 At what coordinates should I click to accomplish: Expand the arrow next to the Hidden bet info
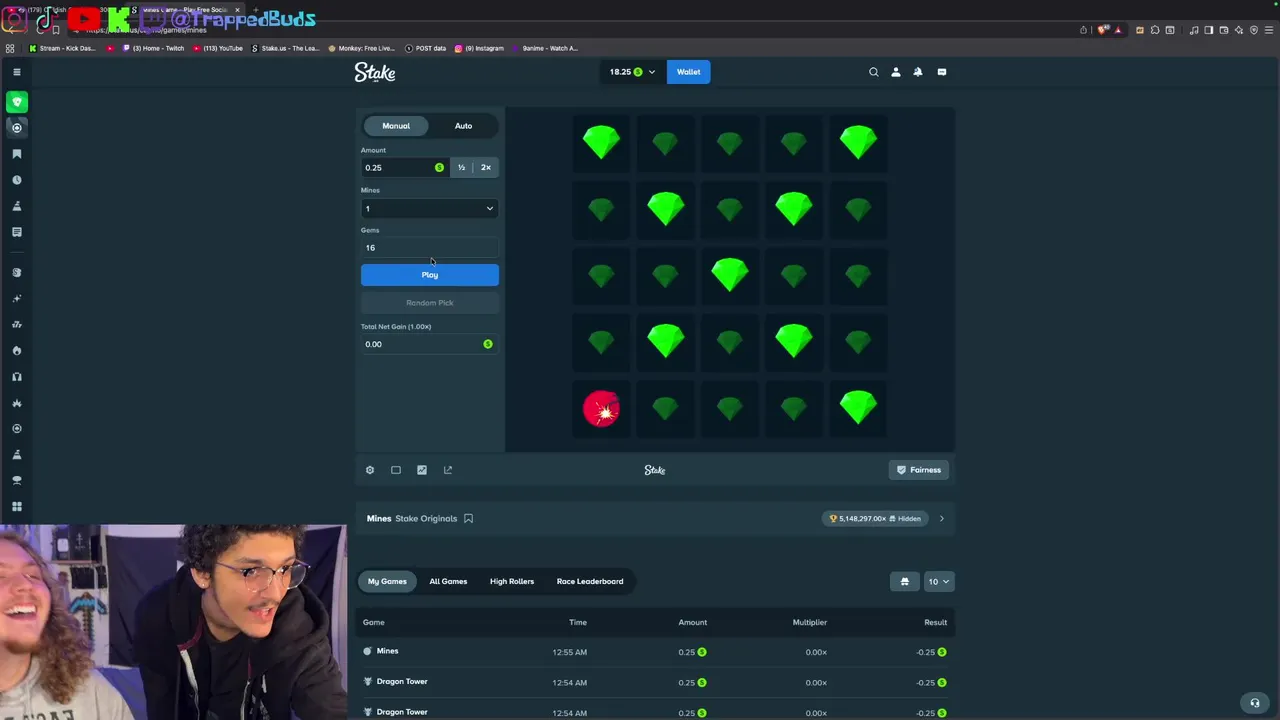tap(941, 518)
